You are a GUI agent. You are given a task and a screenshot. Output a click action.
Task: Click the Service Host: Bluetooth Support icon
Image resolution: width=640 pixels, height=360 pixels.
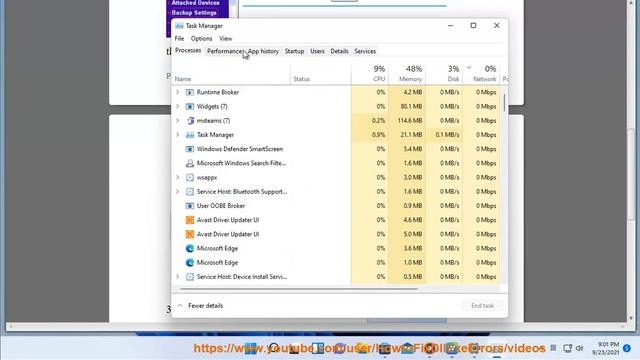(190, 191)
